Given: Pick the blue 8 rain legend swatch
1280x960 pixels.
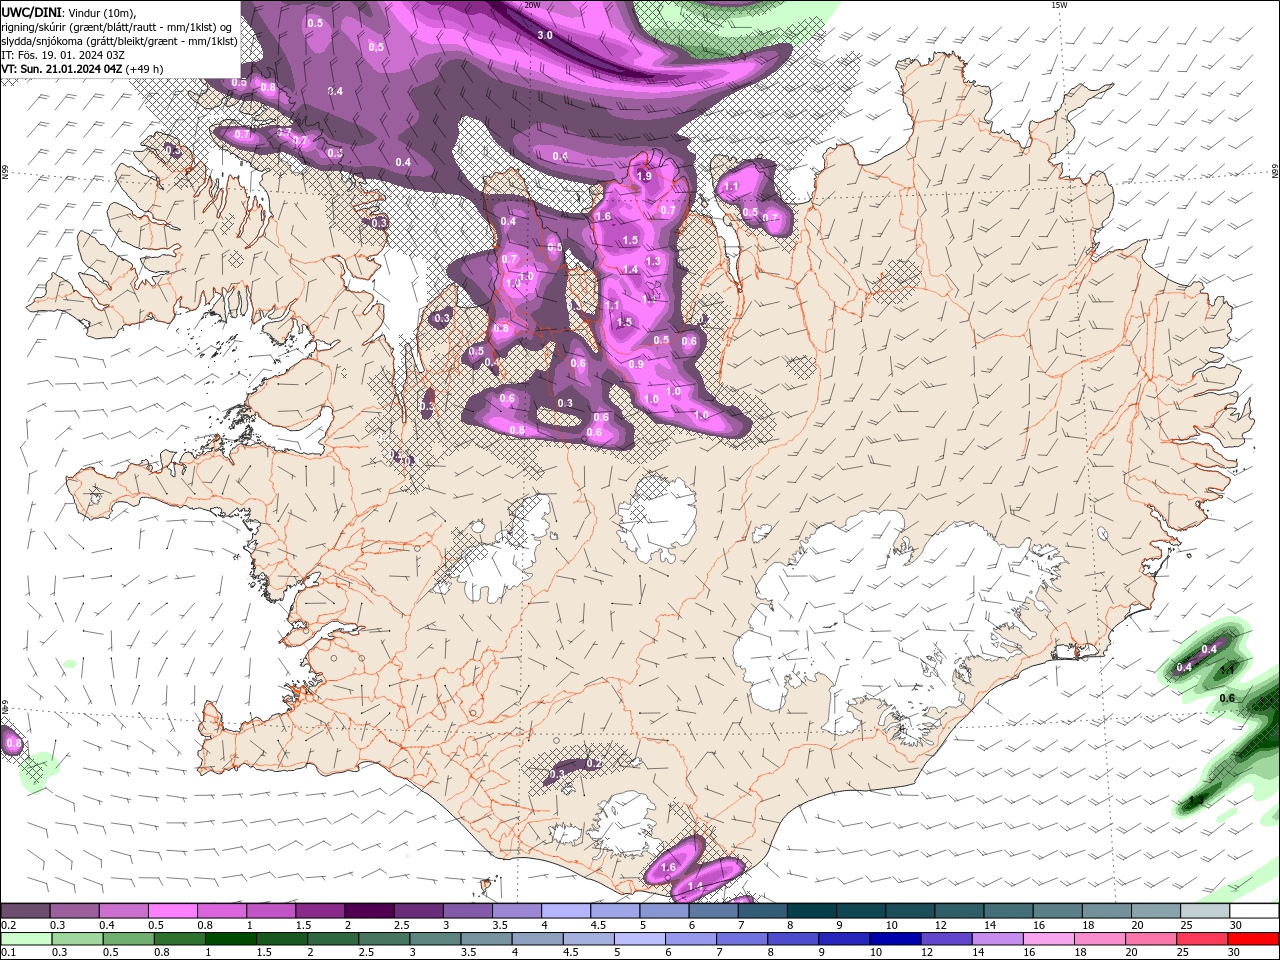Looking at the screenshot, I should [x=792, y=939].
